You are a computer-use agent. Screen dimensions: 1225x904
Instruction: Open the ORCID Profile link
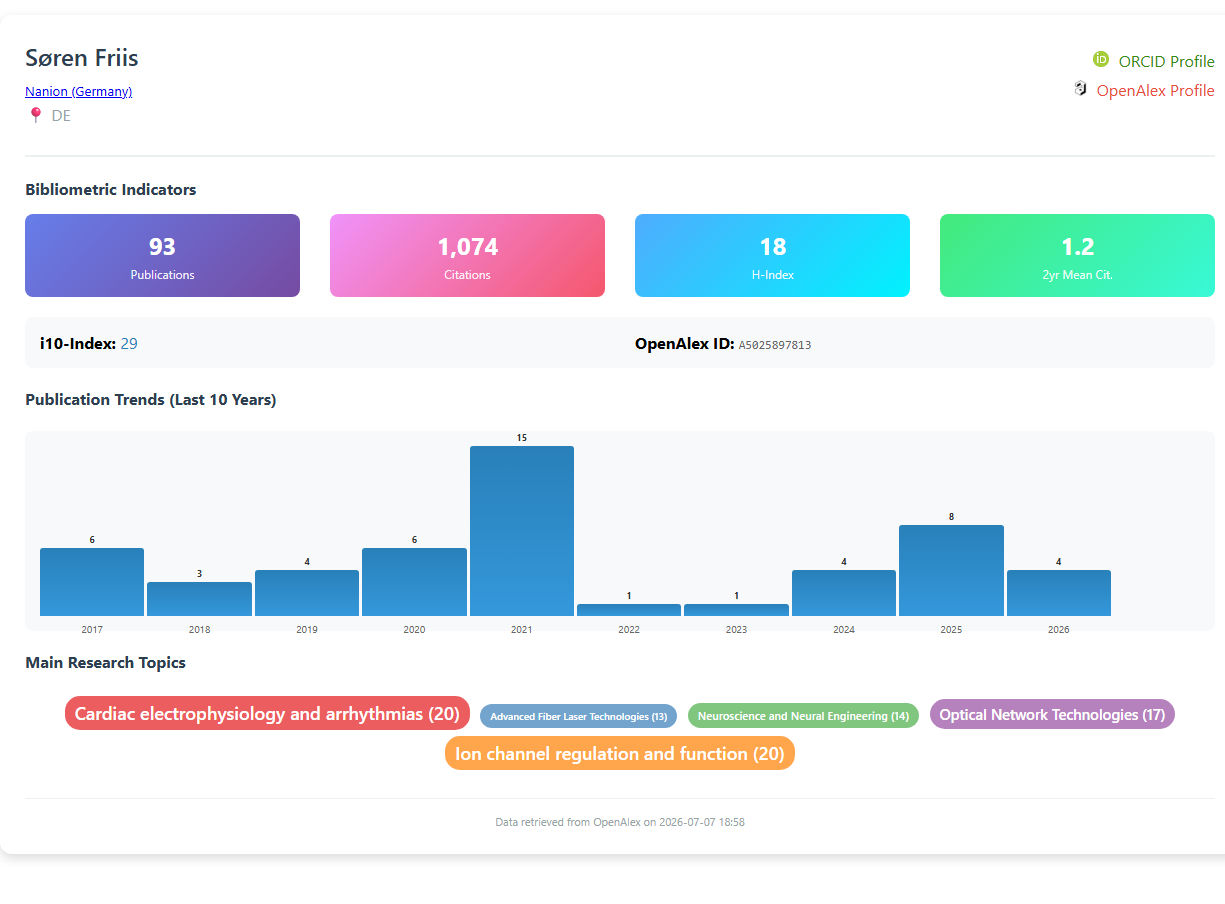tap(1166, 61)
